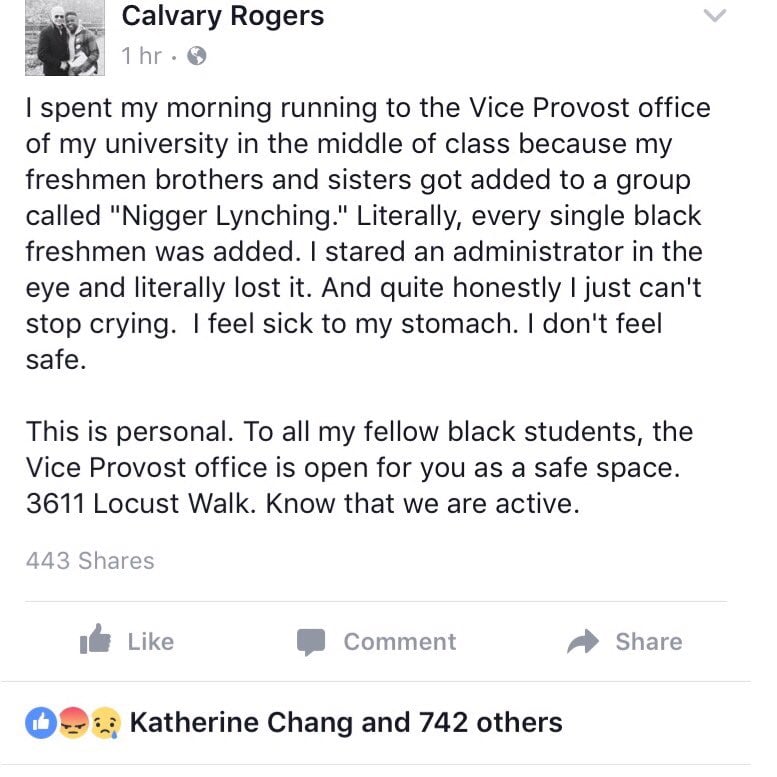This screenshot has height=777, width=777.
Task: Open Calvary Rogers' profile picture thumbnail
Action: click(x=65, y=38)
